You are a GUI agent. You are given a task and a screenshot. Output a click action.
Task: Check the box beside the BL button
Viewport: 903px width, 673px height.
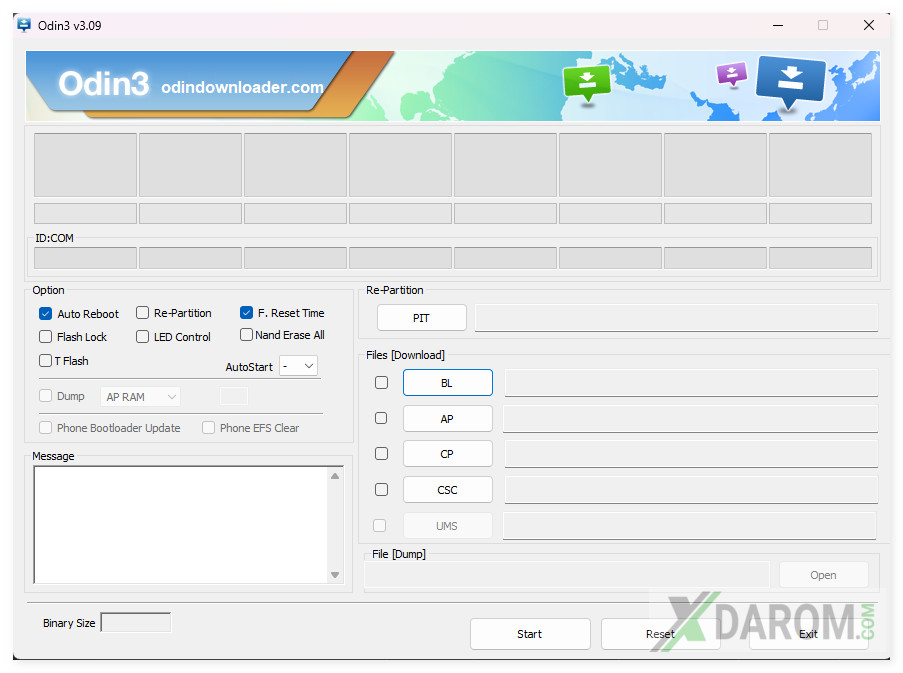point(381,382)
